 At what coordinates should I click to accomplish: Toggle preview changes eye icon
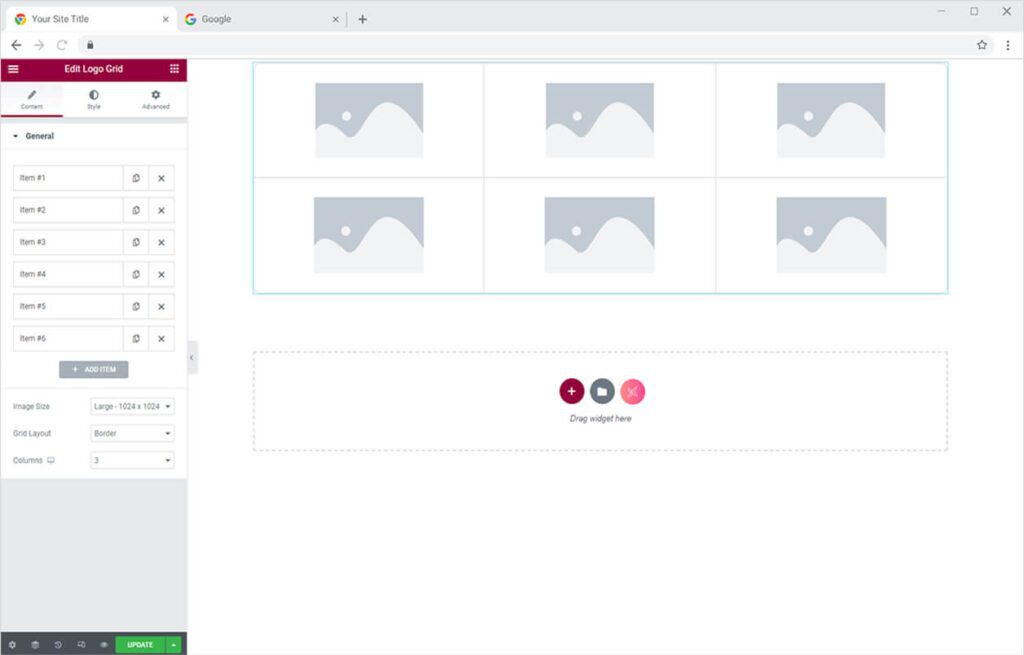(x=103, y=645)
